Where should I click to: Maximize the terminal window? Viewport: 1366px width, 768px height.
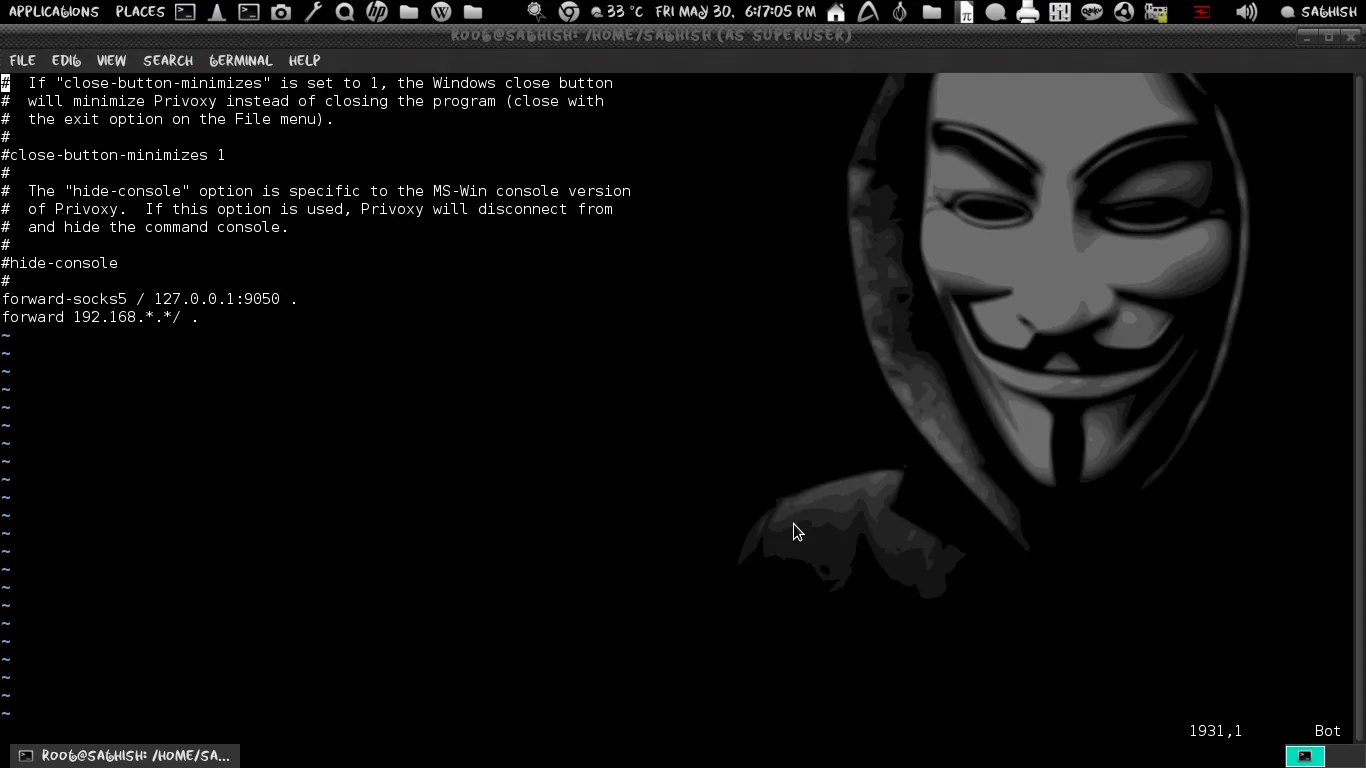tap(1329, 36)
